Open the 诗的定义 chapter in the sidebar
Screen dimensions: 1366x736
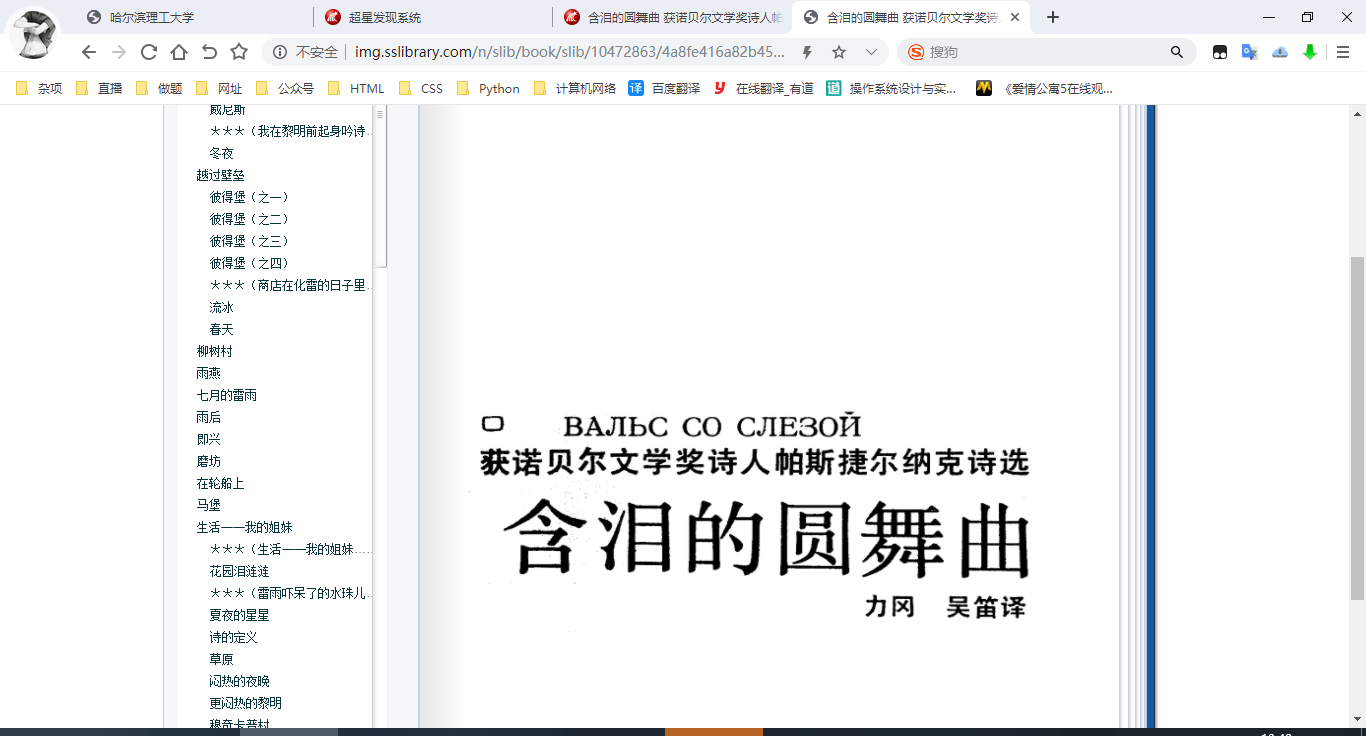point(233,637)
